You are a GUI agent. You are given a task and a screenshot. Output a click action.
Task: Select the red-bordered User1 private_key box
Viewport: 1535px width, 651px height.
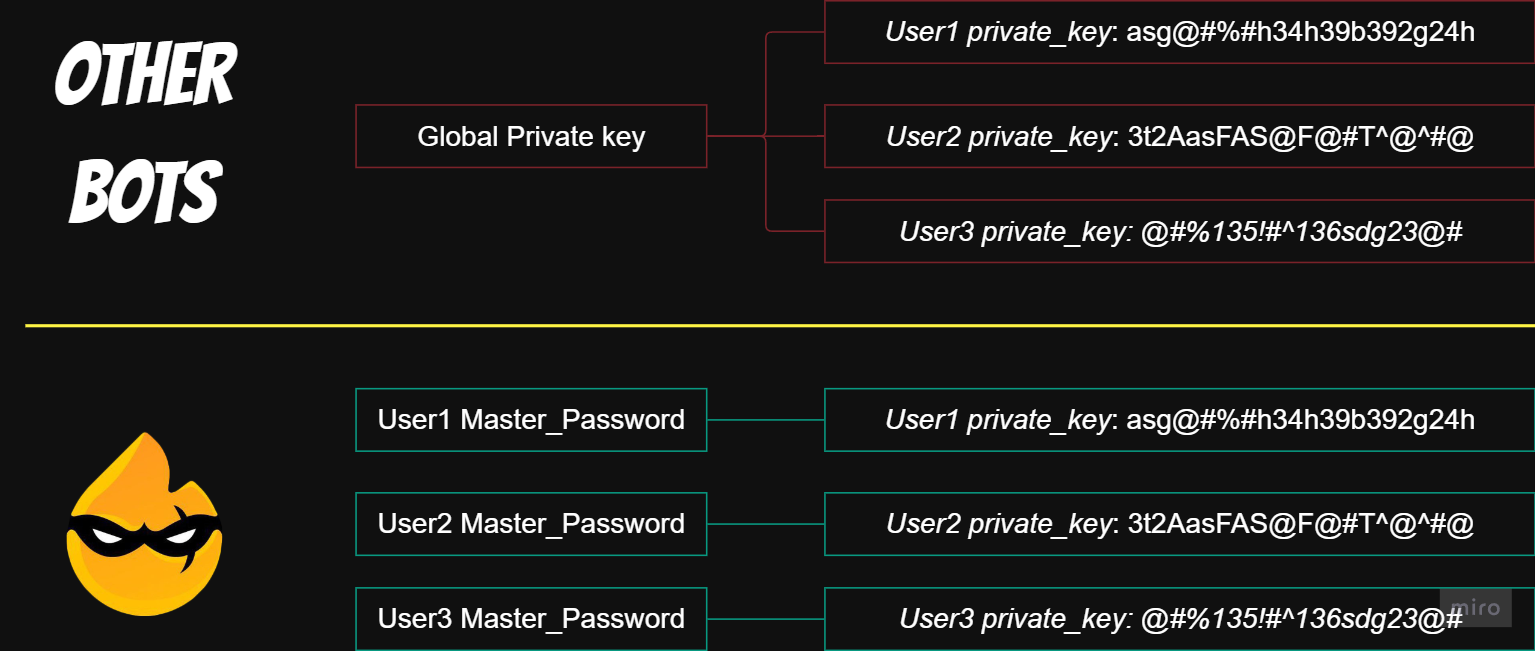coord(1179,32)
